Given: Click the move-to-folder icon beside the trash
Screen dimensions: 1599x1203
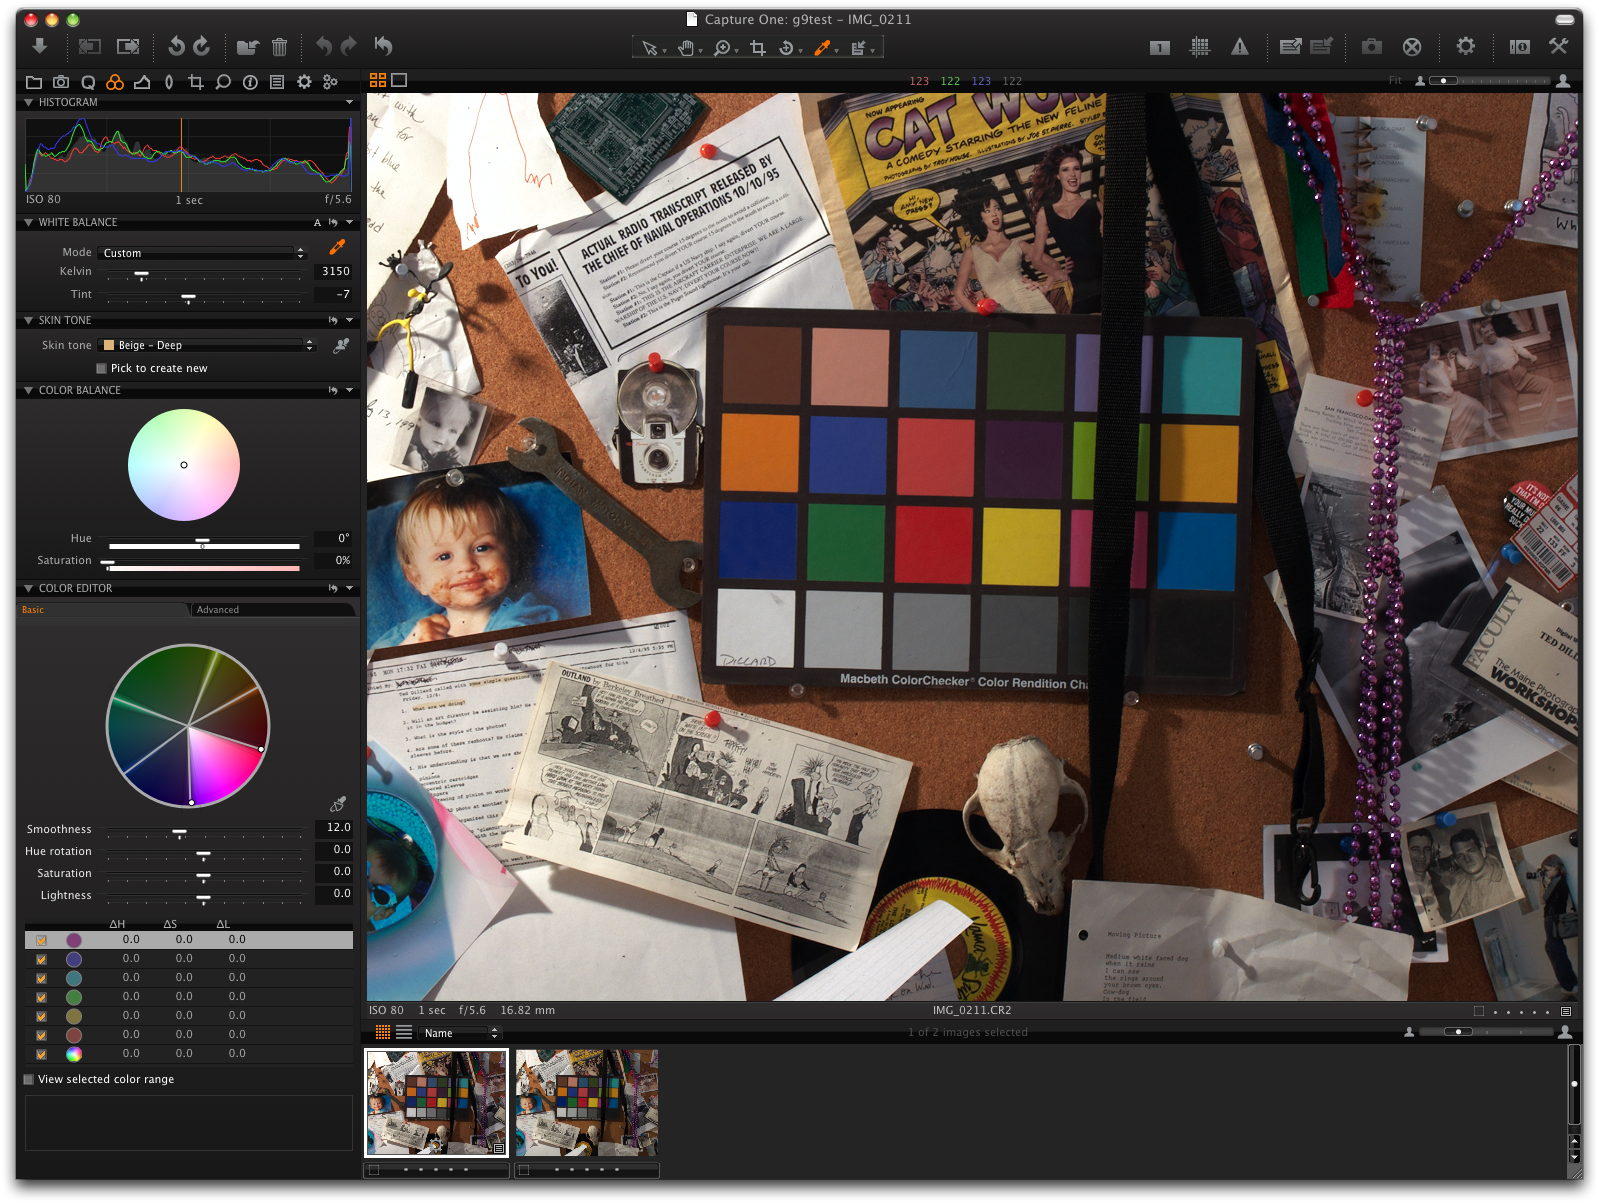Looking at the screenshot, I should point(248,46).
